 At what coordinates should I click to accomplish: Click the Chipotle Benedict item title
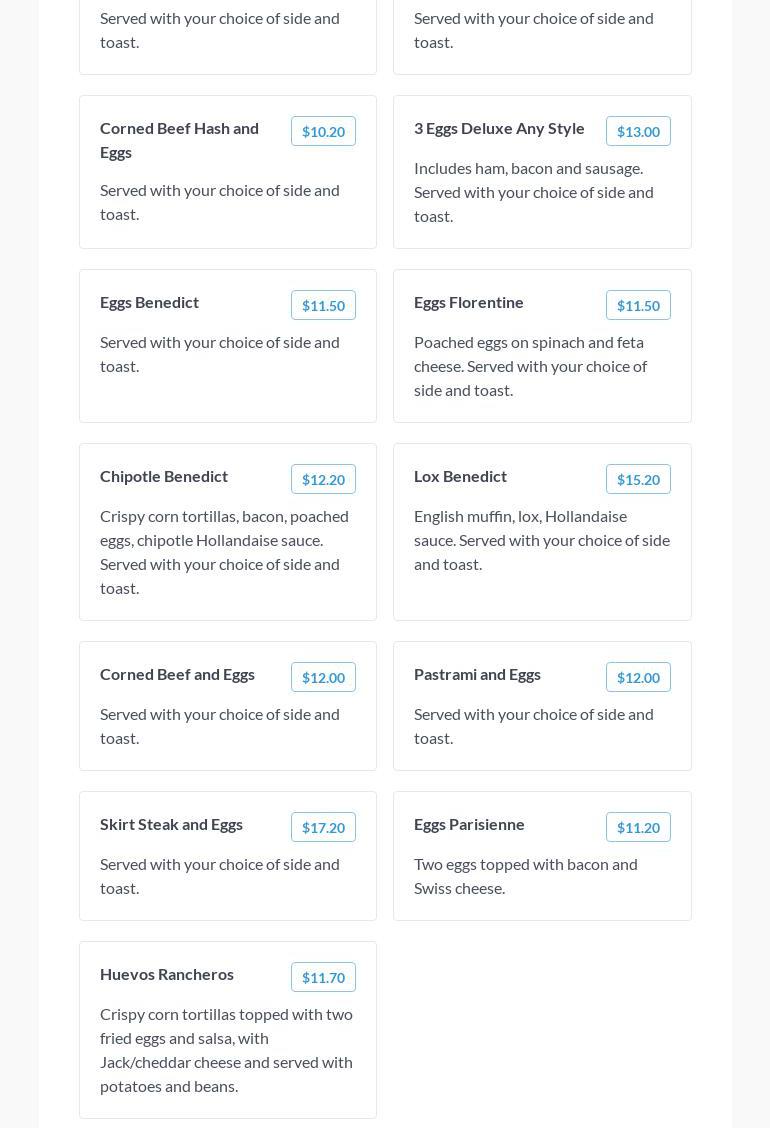[x=164, y=476]
